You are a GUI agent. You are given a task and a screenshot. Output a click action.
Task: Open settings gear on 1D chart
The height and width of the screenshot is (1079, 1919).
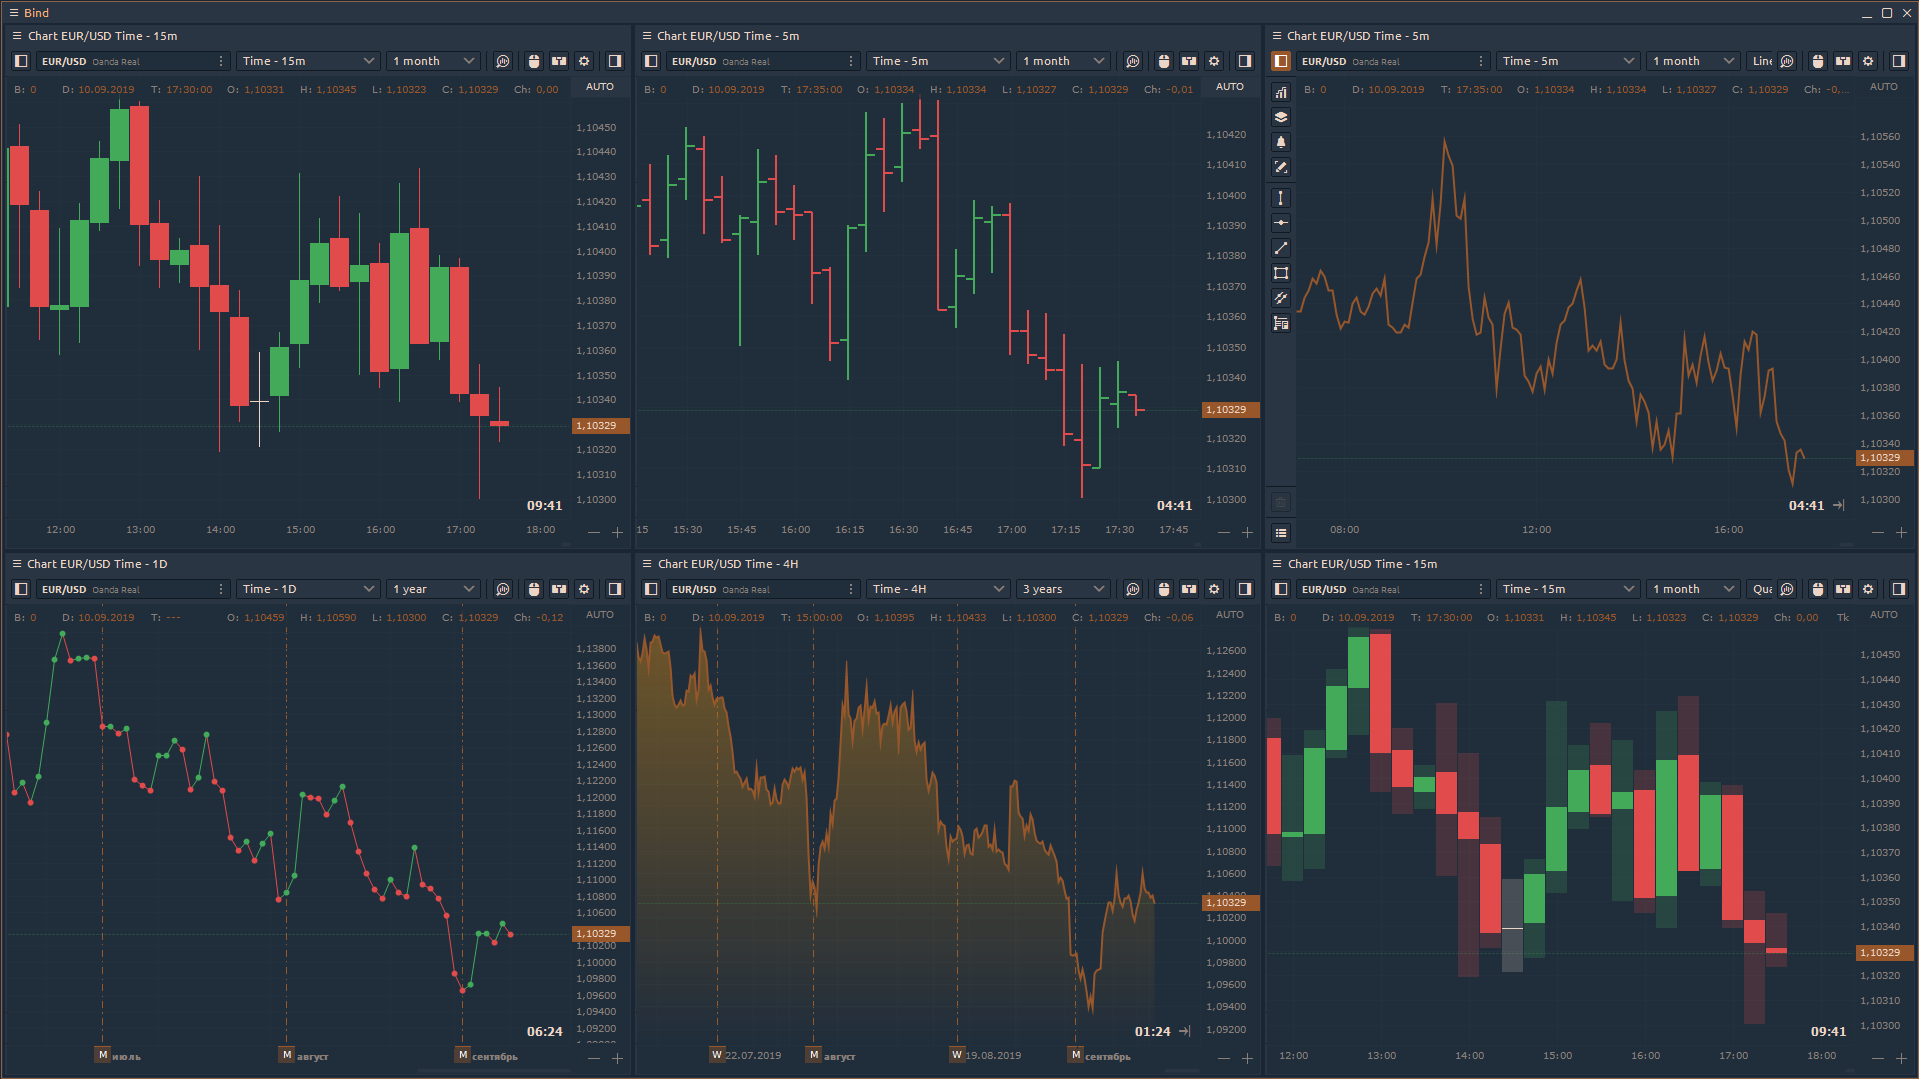(x=585, y=589)
